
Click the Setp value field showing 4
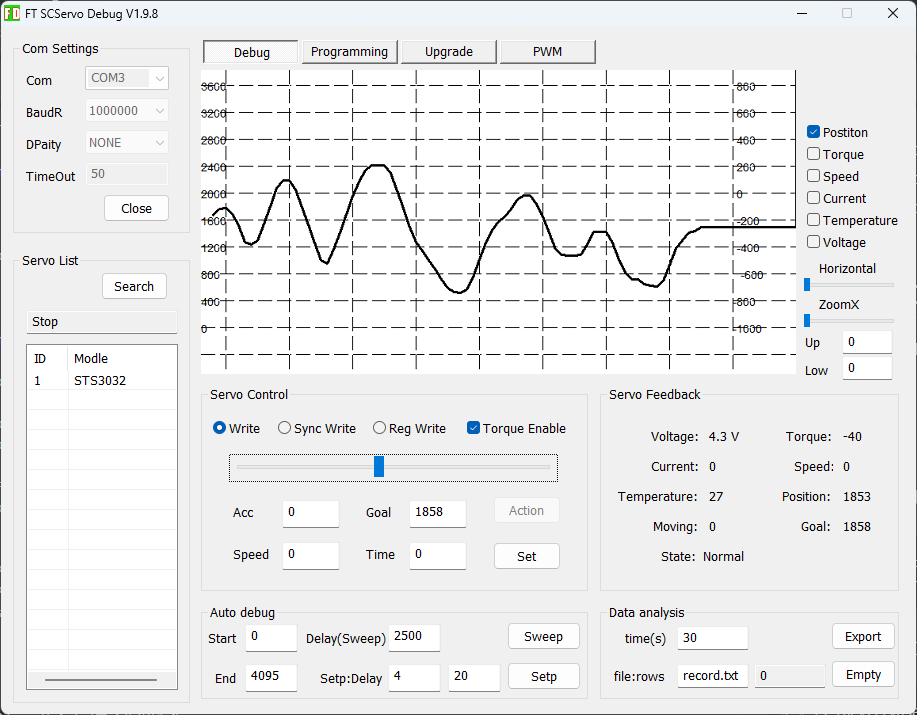(x=414, y=677)
